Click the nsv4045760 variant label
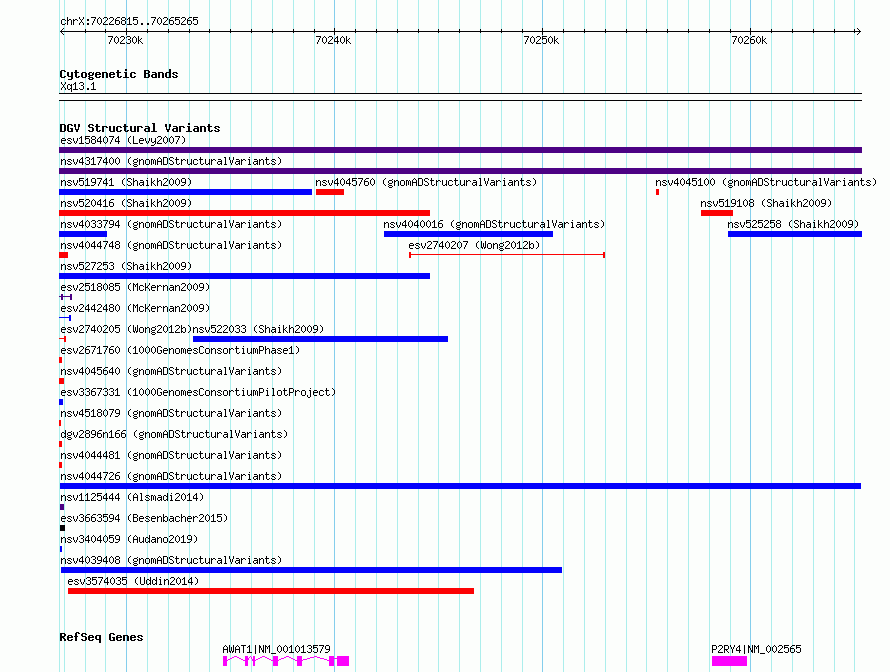 [426, 182]
